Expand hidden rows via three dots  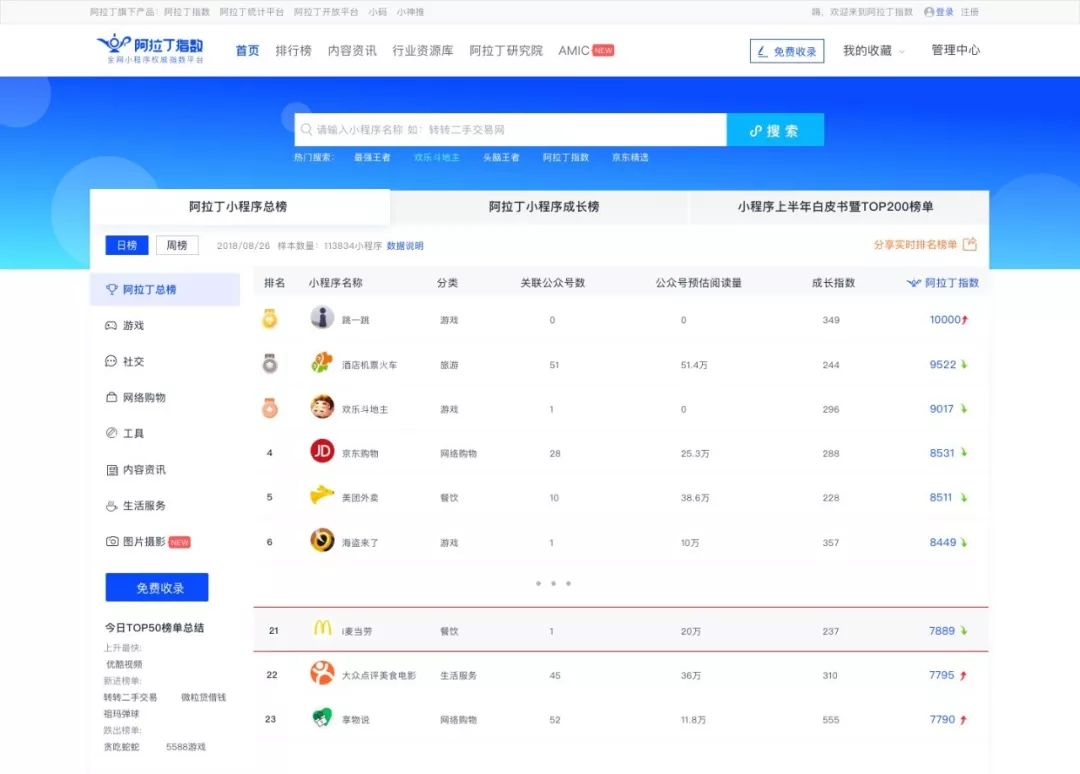552,583
